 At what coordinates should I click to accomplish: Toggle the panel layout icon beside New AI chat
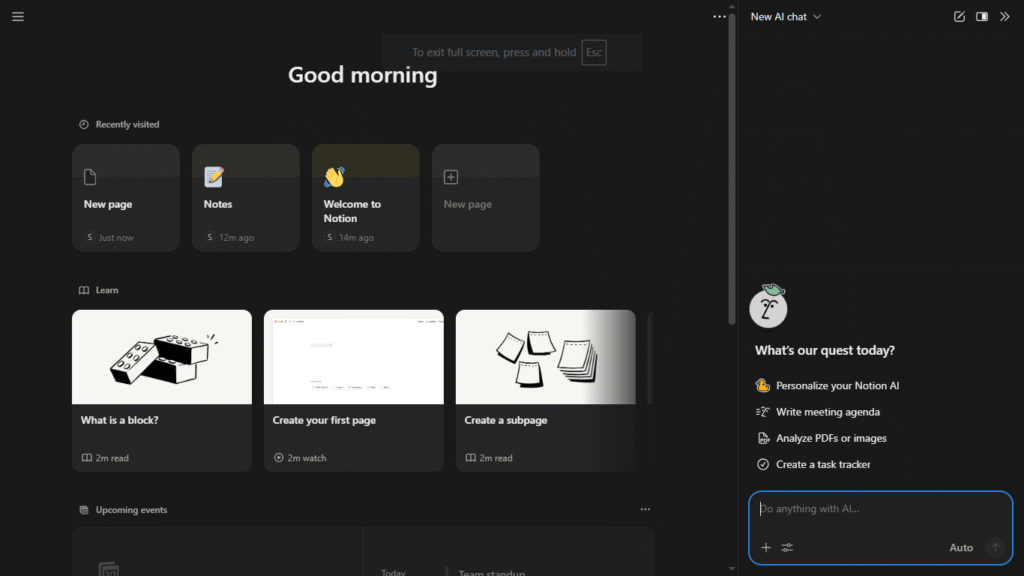(x=982, y=16)
